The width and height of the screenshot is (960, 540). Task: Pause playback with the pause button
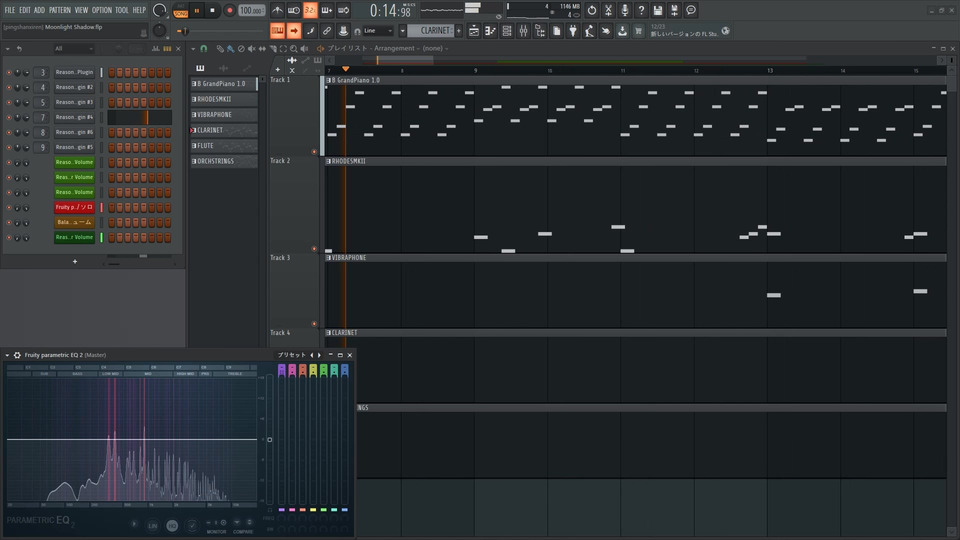tap(197, 10)
